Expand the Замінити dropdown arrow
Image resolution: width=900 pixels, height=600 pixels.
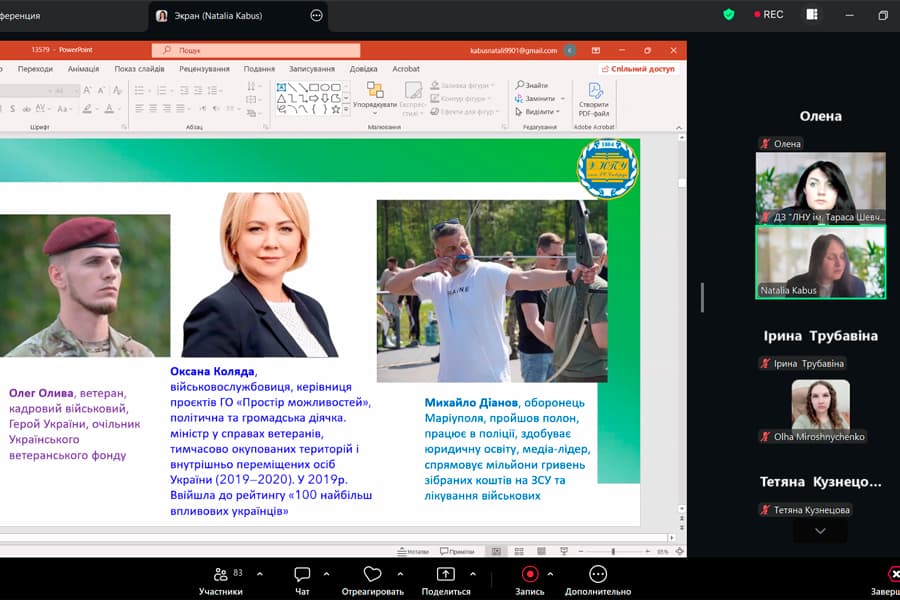563,99
